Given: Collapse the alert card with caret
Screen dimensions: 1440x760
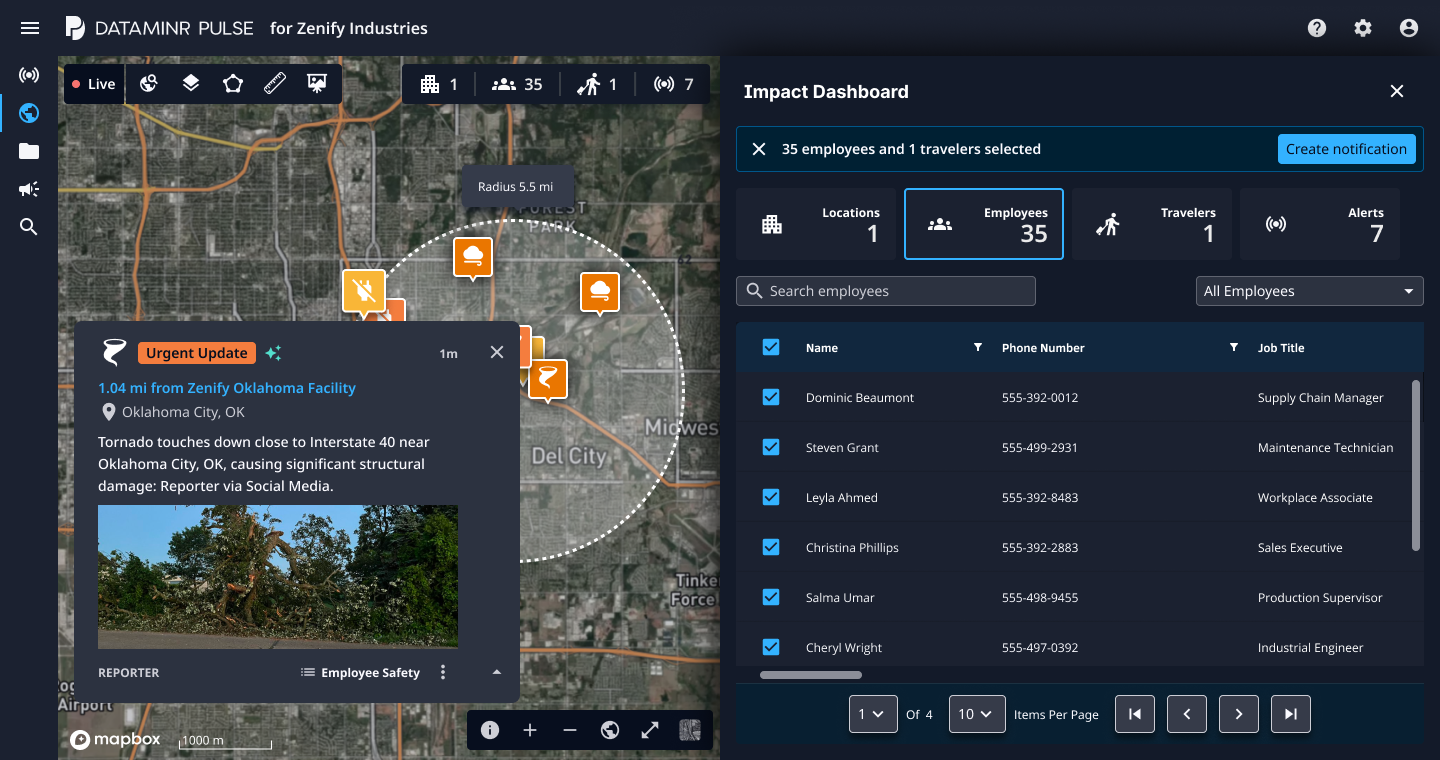Looking at the screenshot, I should [497, 673].
